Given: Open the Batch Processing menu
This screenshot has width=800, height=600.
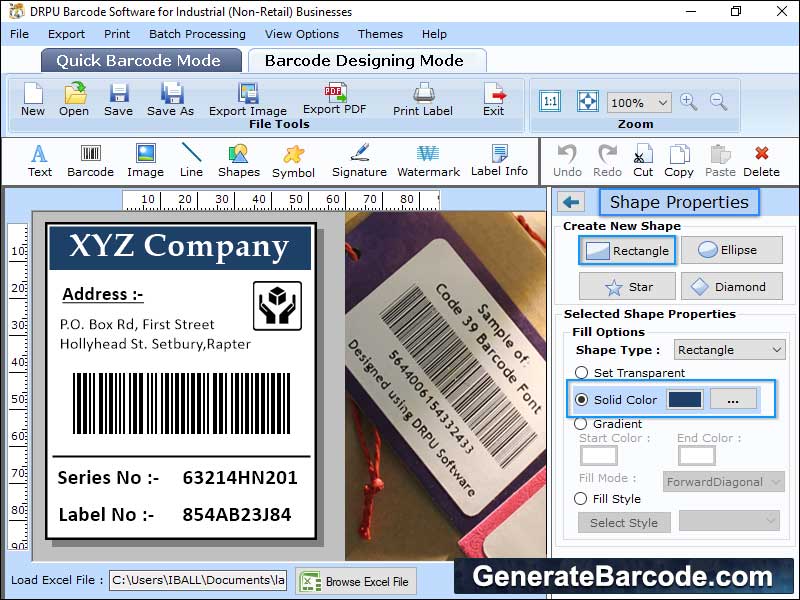Looking at the screenshot, I should [x=197, y=34].
